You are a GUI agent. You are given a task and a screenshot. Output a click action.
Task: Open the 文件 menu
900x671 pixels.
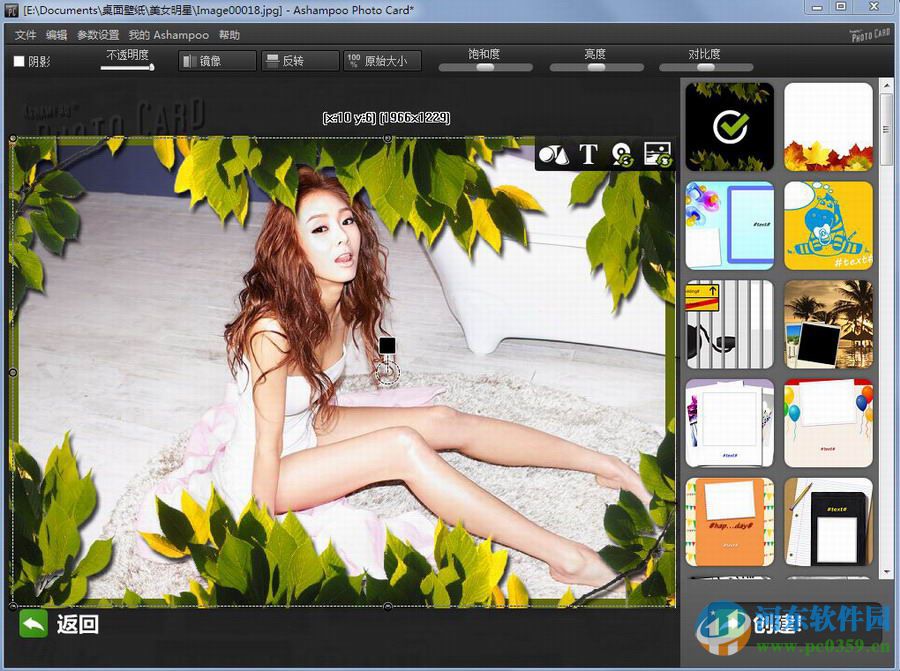24,35
